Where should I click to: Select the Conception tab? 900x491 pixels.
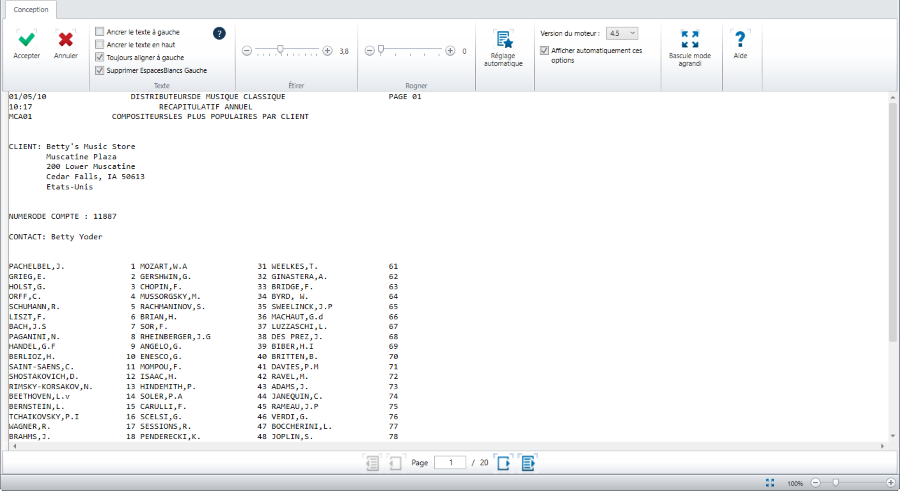(30, 9)
